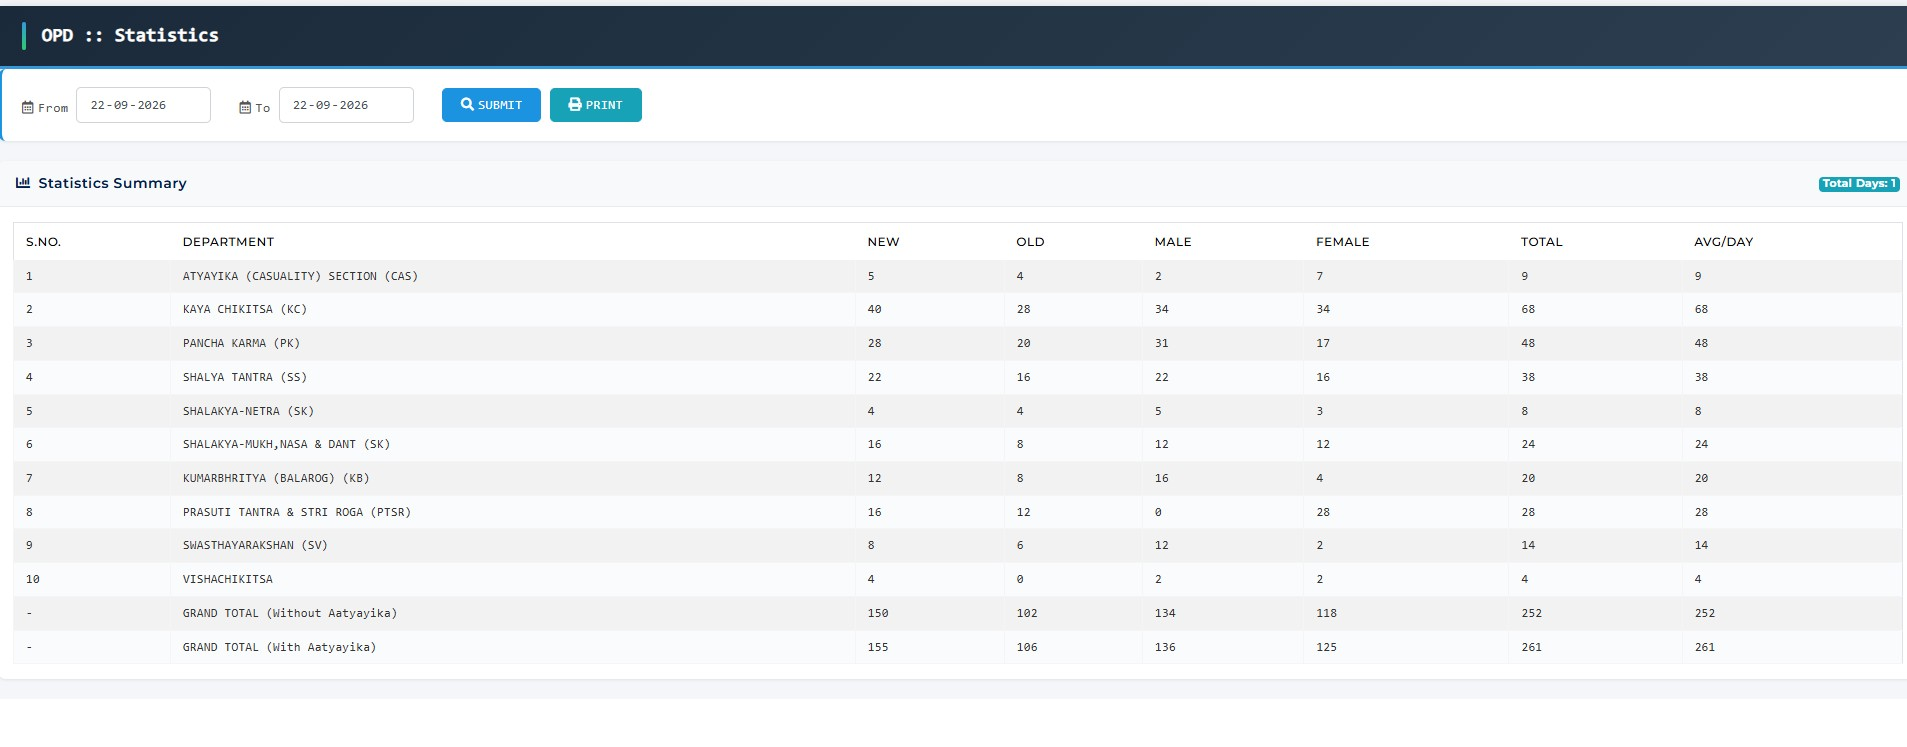Select the SHALYA TANTRA (SS) department
The width and height of the screenshot is (1907, 747).
coord(245,377)
